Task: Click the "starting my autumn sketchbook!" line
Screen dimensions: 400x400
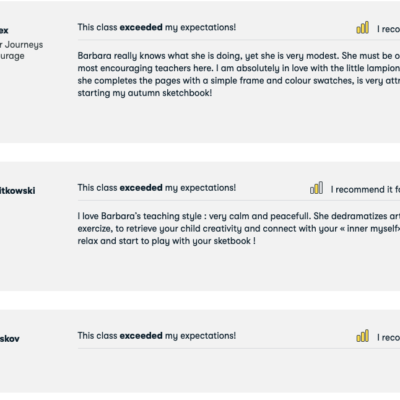Action: [x=145, y=93]
